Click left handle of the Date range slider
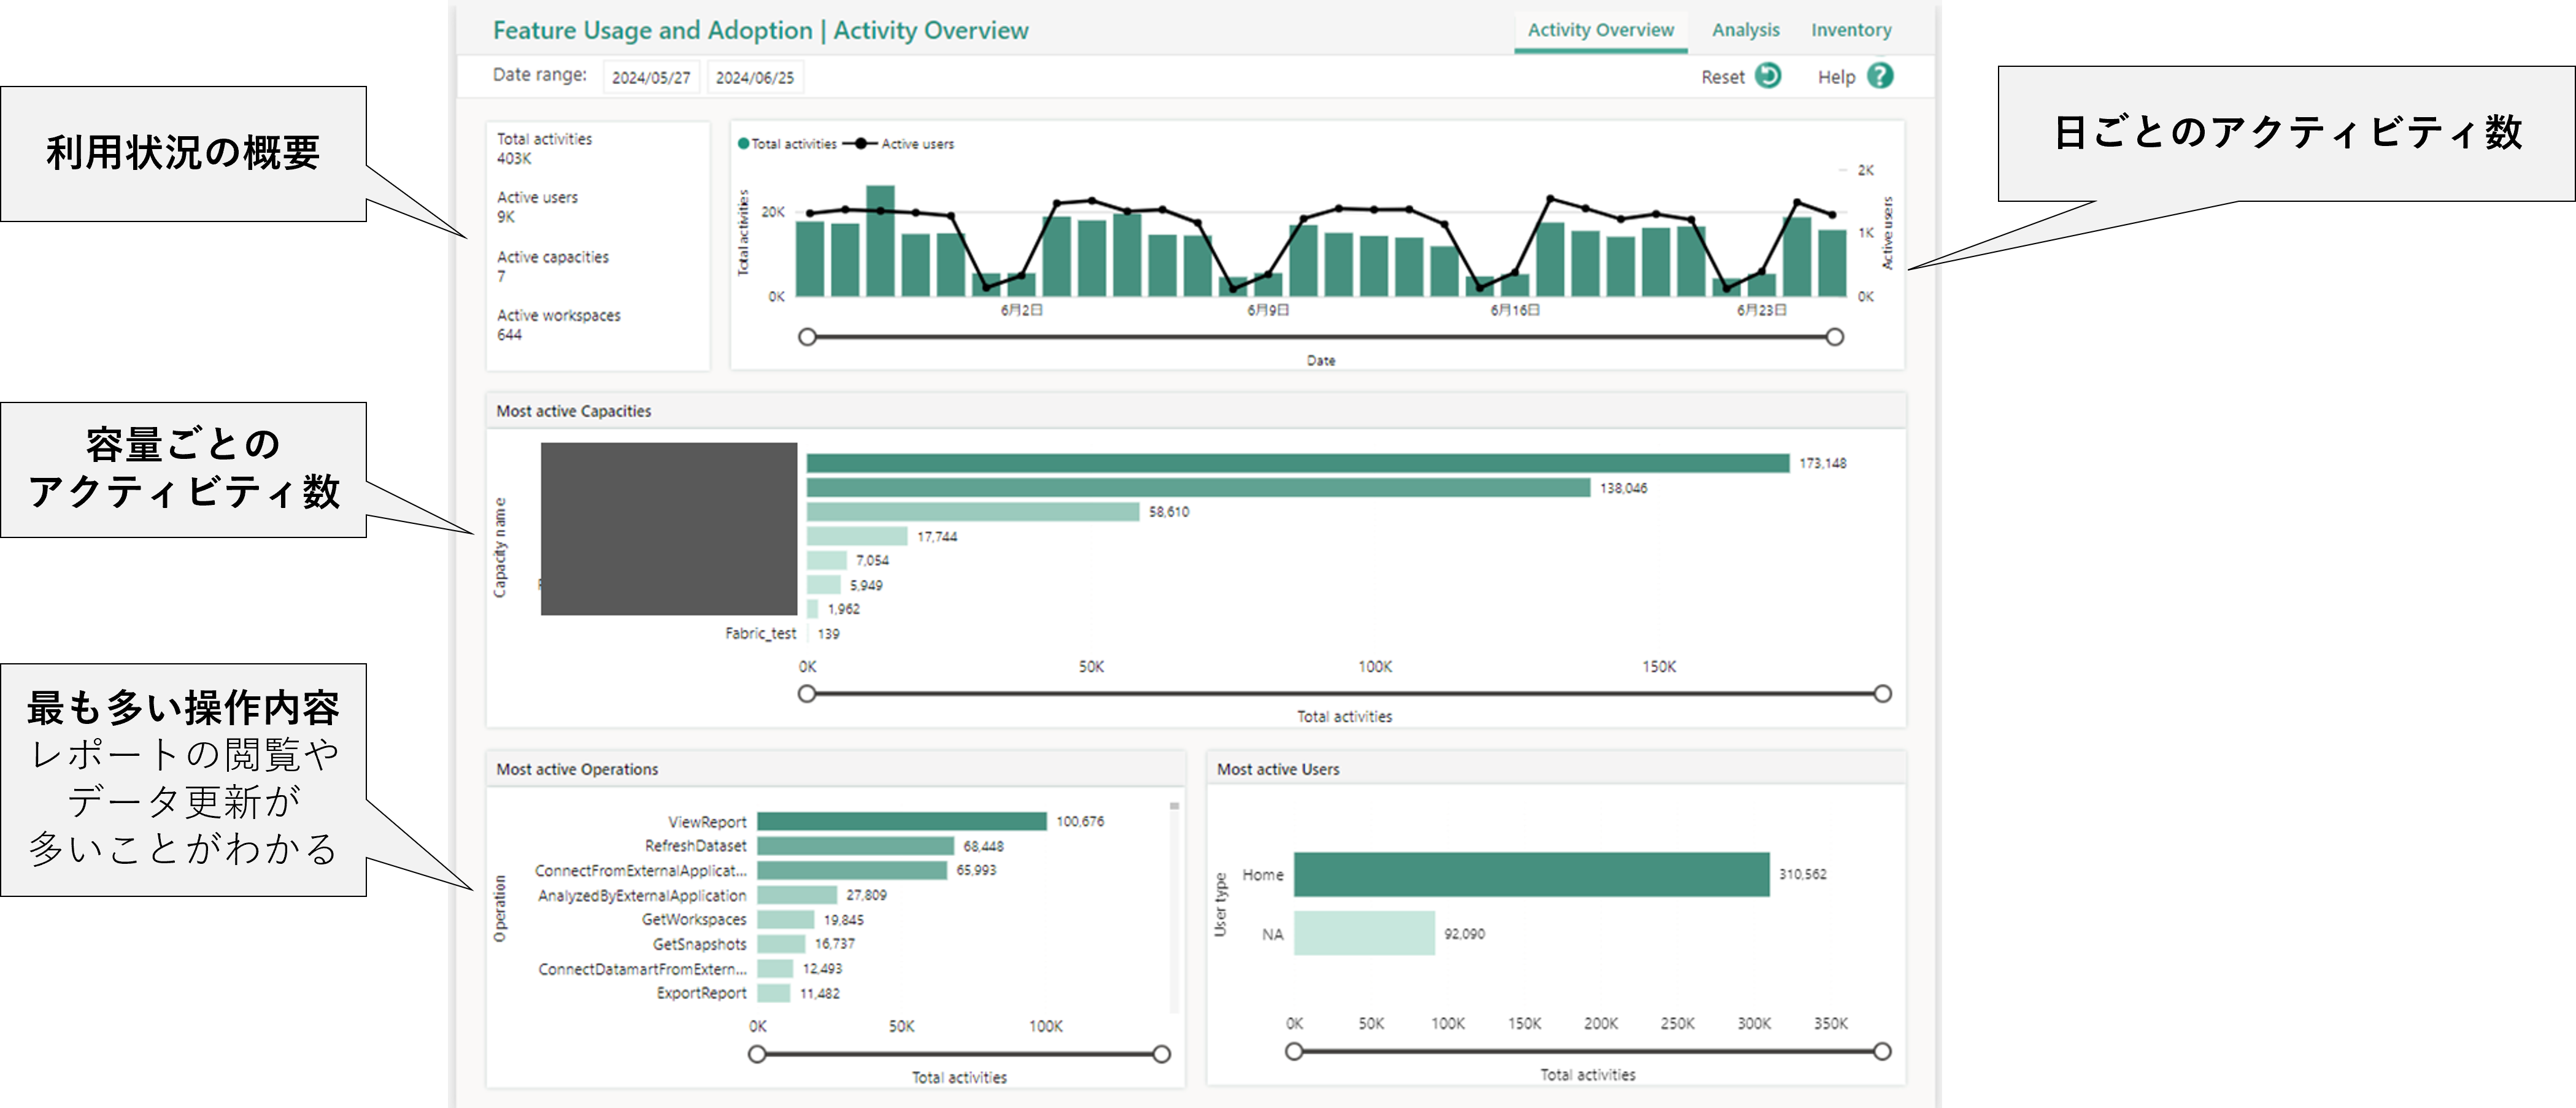Viewport: 2576px width, 1108px height. coord(807,337)
